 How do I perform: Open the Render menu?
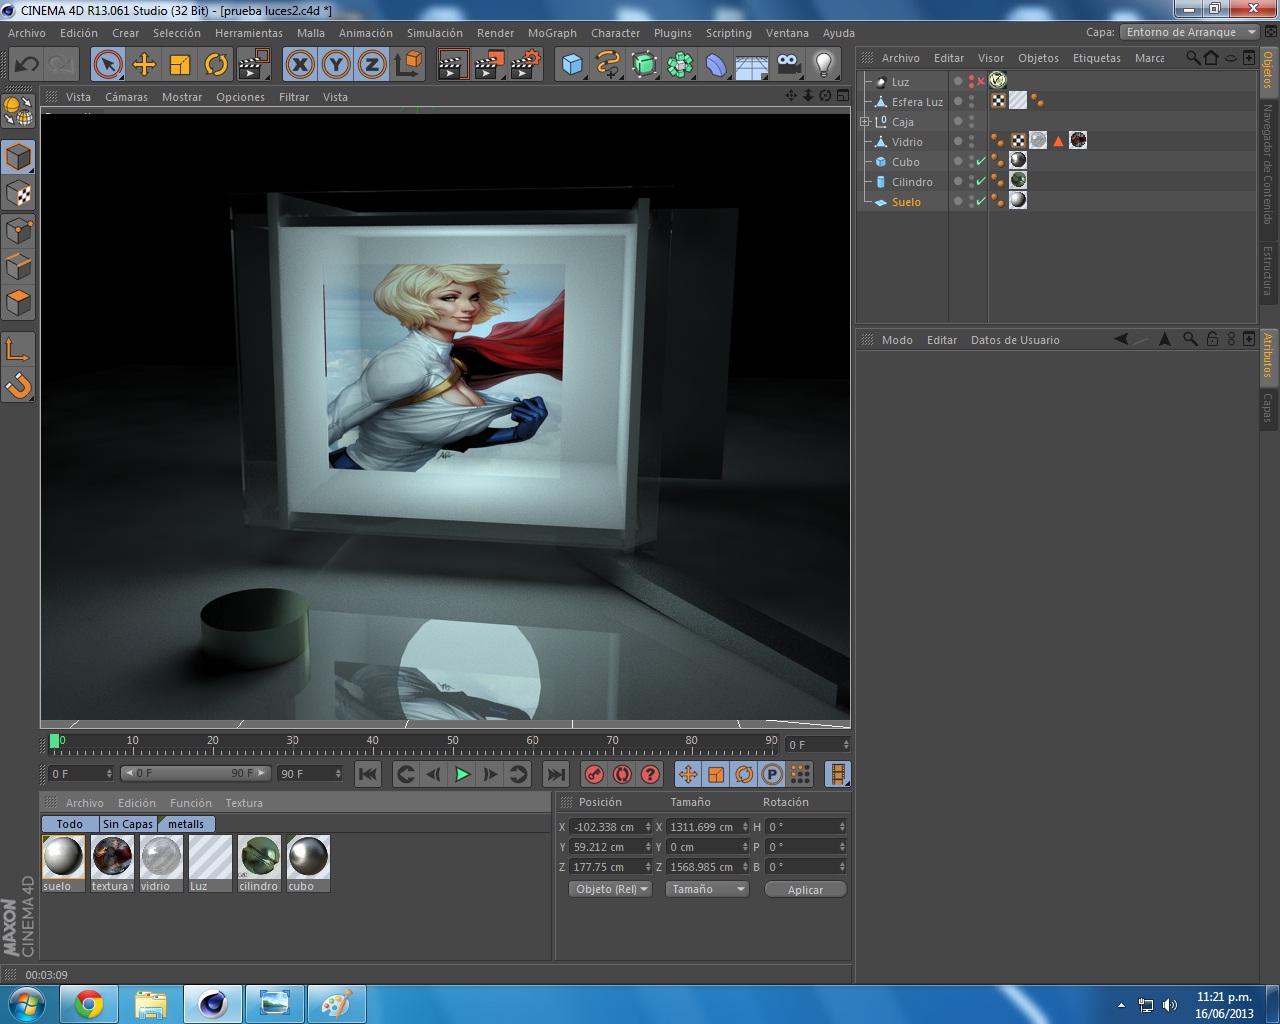[495, 33]
